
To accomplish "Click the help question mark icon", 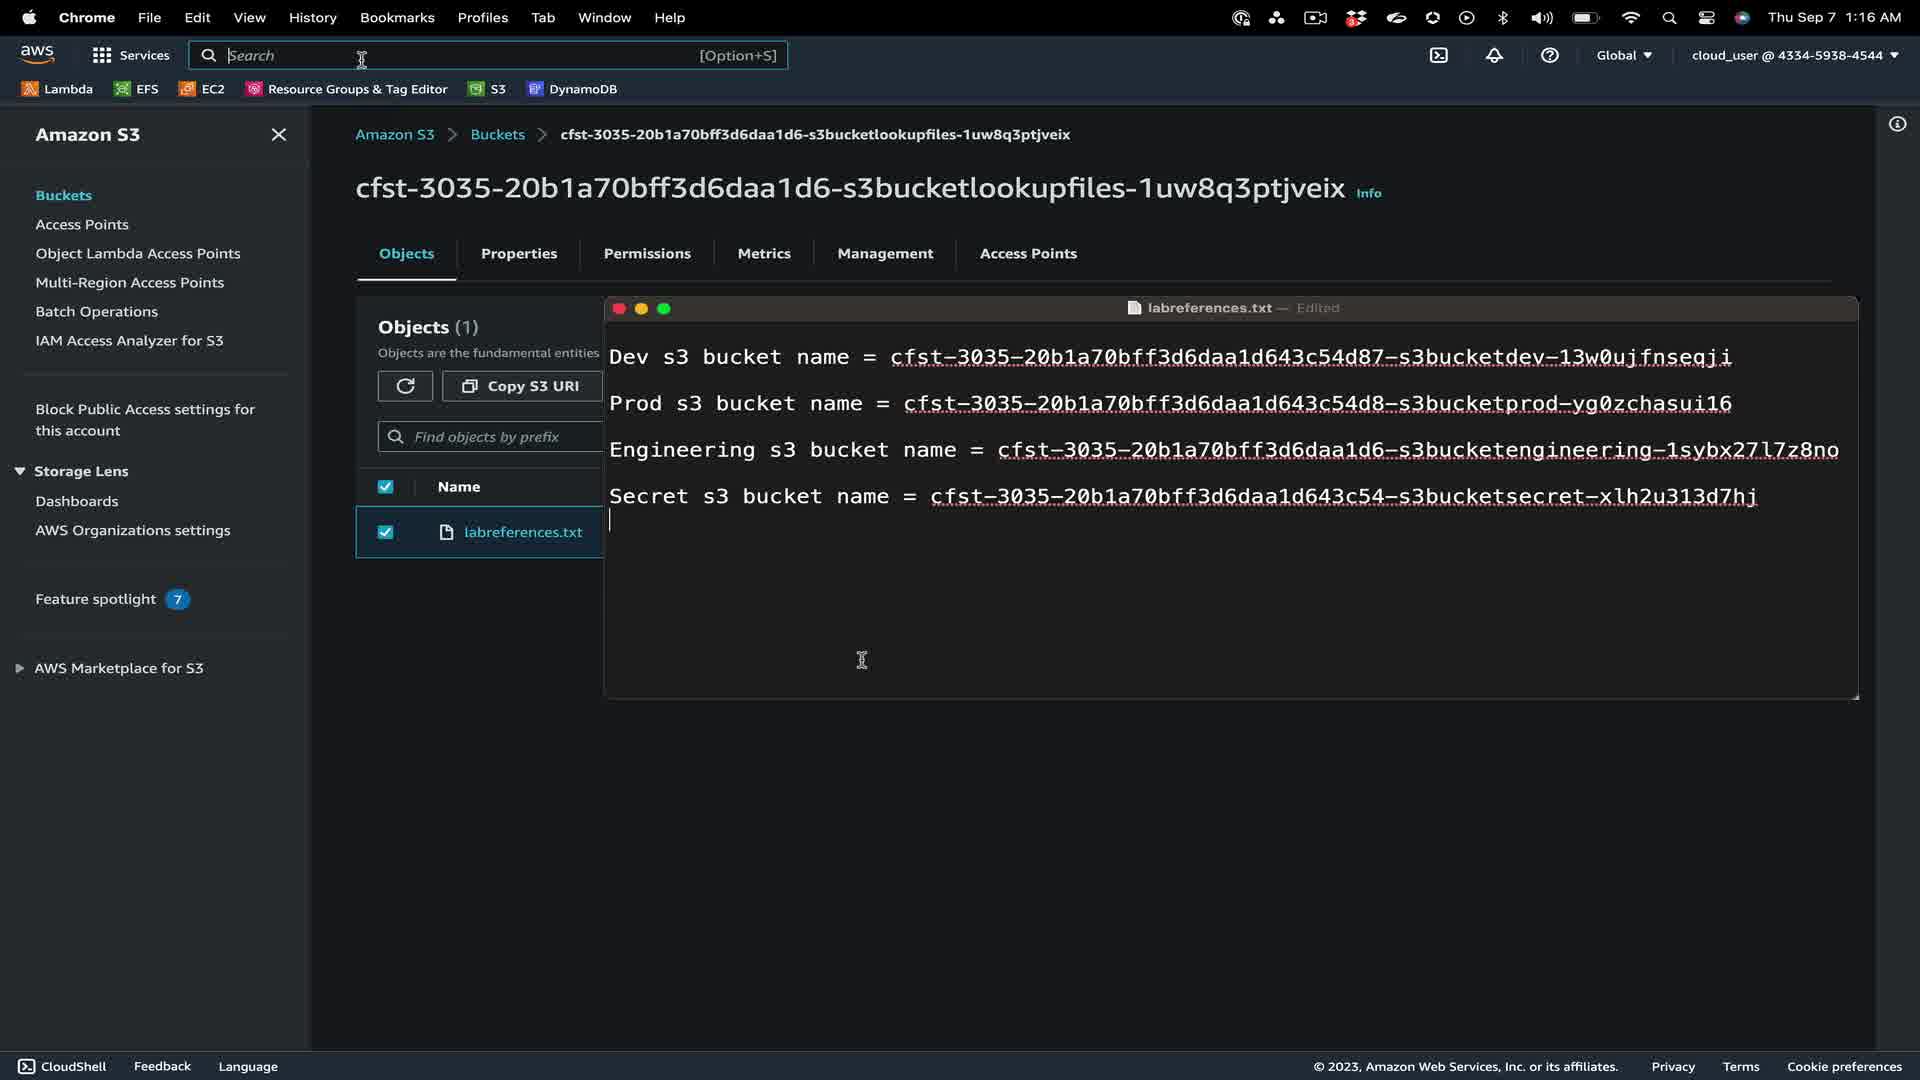I will coord(1549,56).
